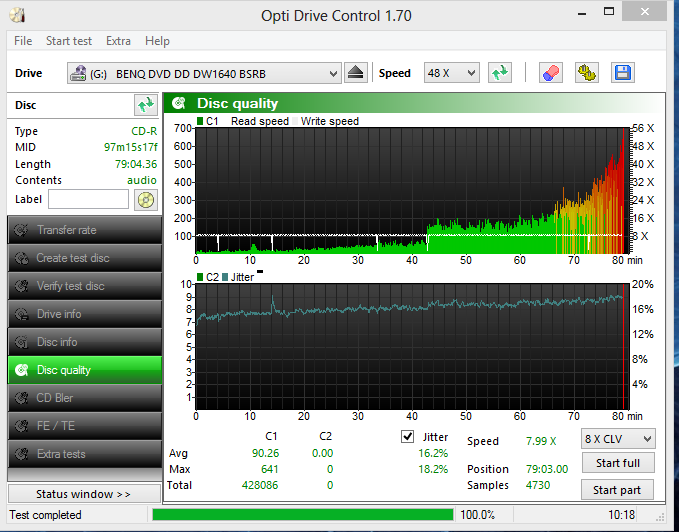Open the settings gear icon in the toolbar
This screenshot has height=532, width=679.
586,73
